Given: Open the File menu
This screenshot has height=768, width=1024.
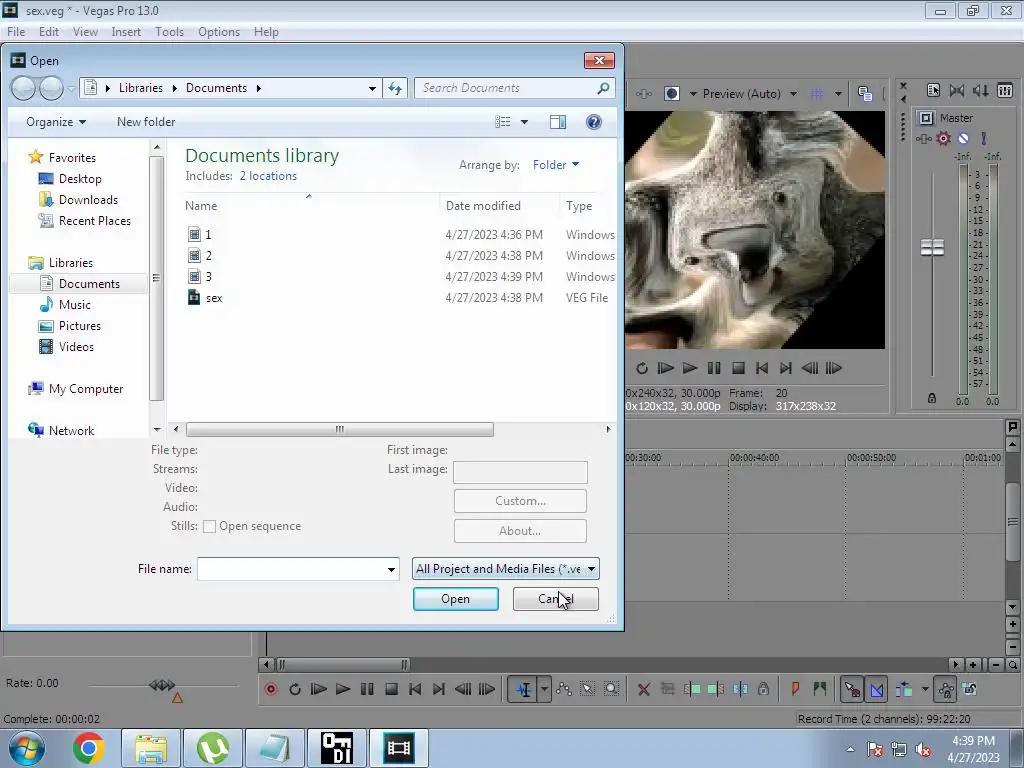Looking at the screenshot, I should click(x=16, y=32).
